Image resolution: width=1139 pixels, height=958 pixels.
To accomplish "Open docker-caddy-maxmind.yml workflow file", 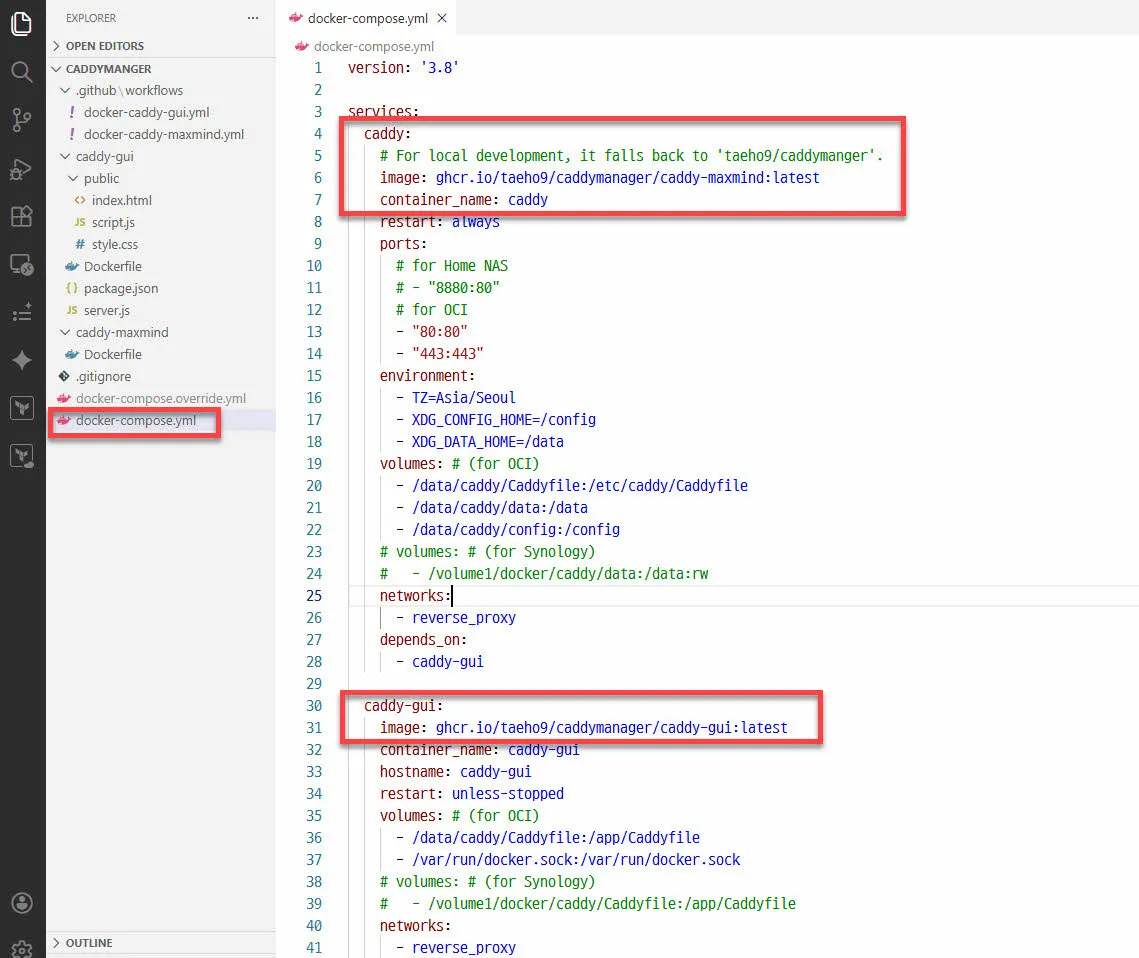I will 163,134.
